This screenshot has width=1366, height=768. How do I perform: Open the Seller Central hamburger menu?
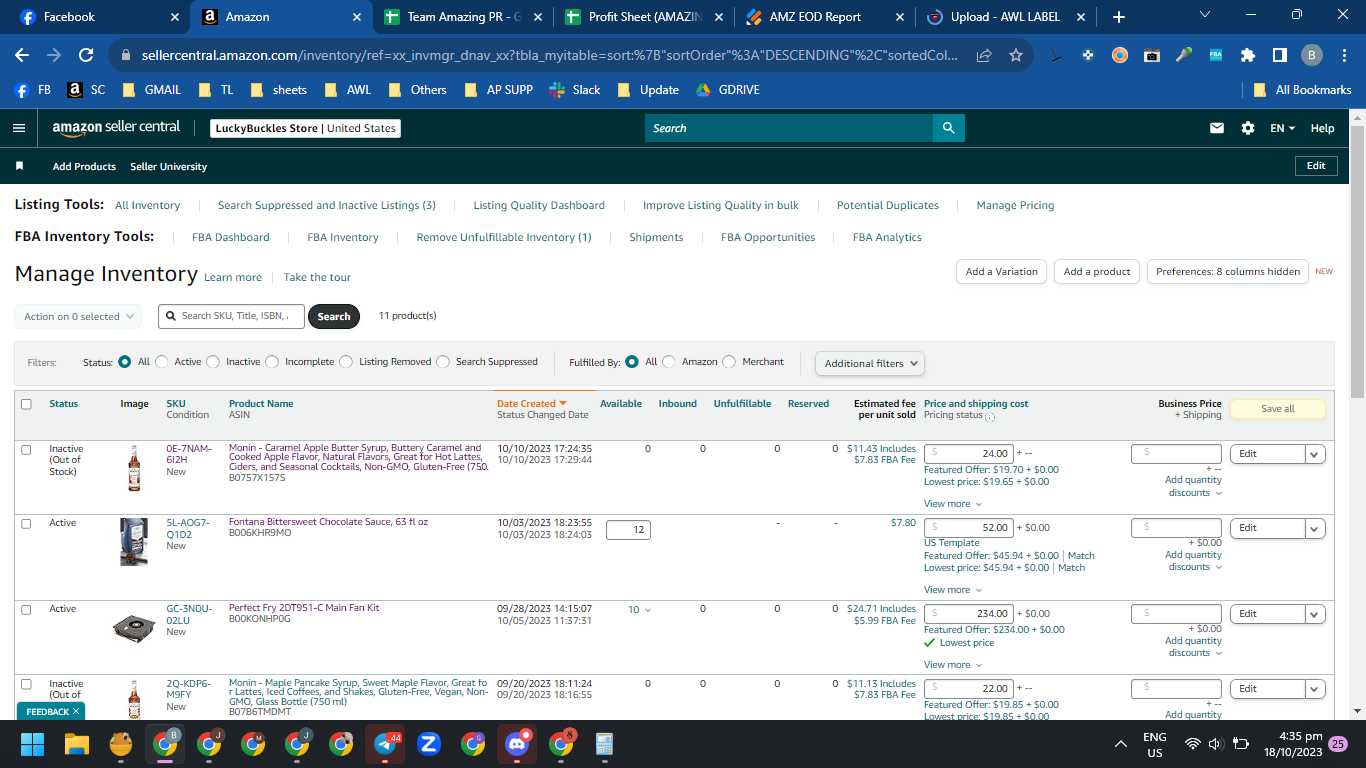point(18,128)
